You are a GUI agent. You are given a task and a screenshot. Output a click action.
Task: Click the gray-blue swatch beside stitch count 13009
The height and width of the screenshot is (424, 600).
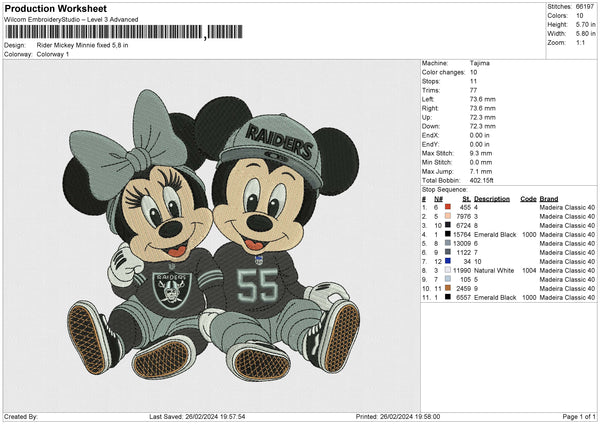(x=448, y=243)
